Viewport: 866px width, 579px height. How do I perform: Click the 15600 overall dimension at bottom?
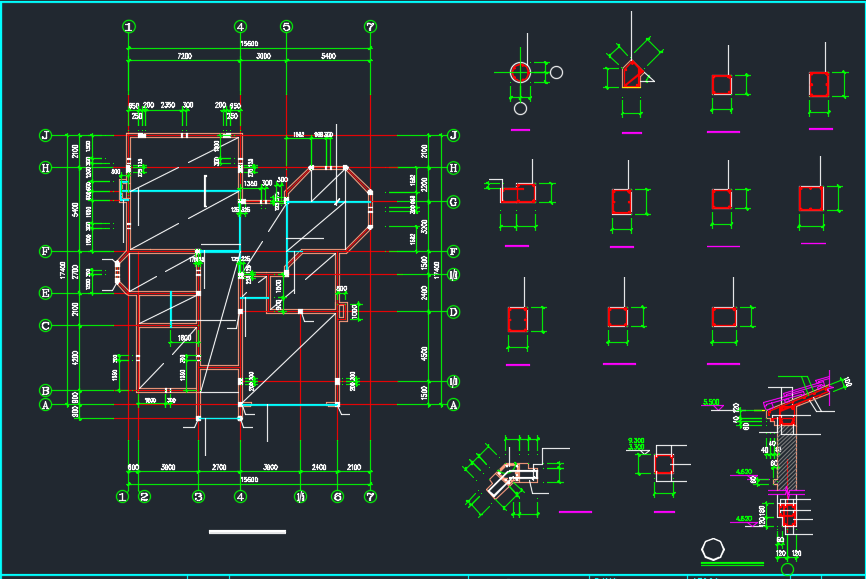[249, 480]
